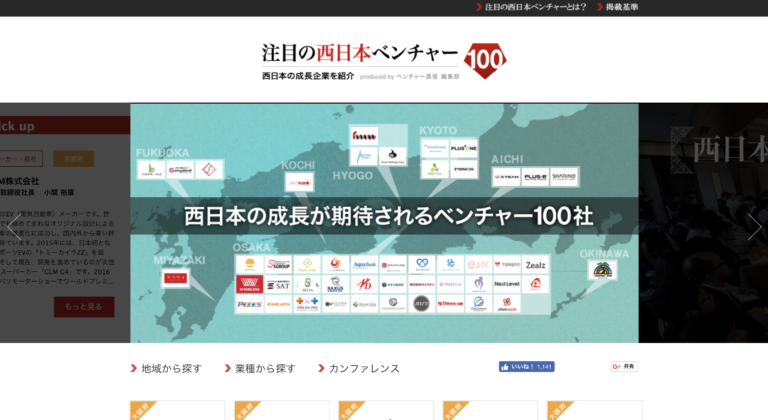Screen dimensions: 768x420
Task: Click the S GROUP logo in Osaka grid
Action: (x=278, y=265)
